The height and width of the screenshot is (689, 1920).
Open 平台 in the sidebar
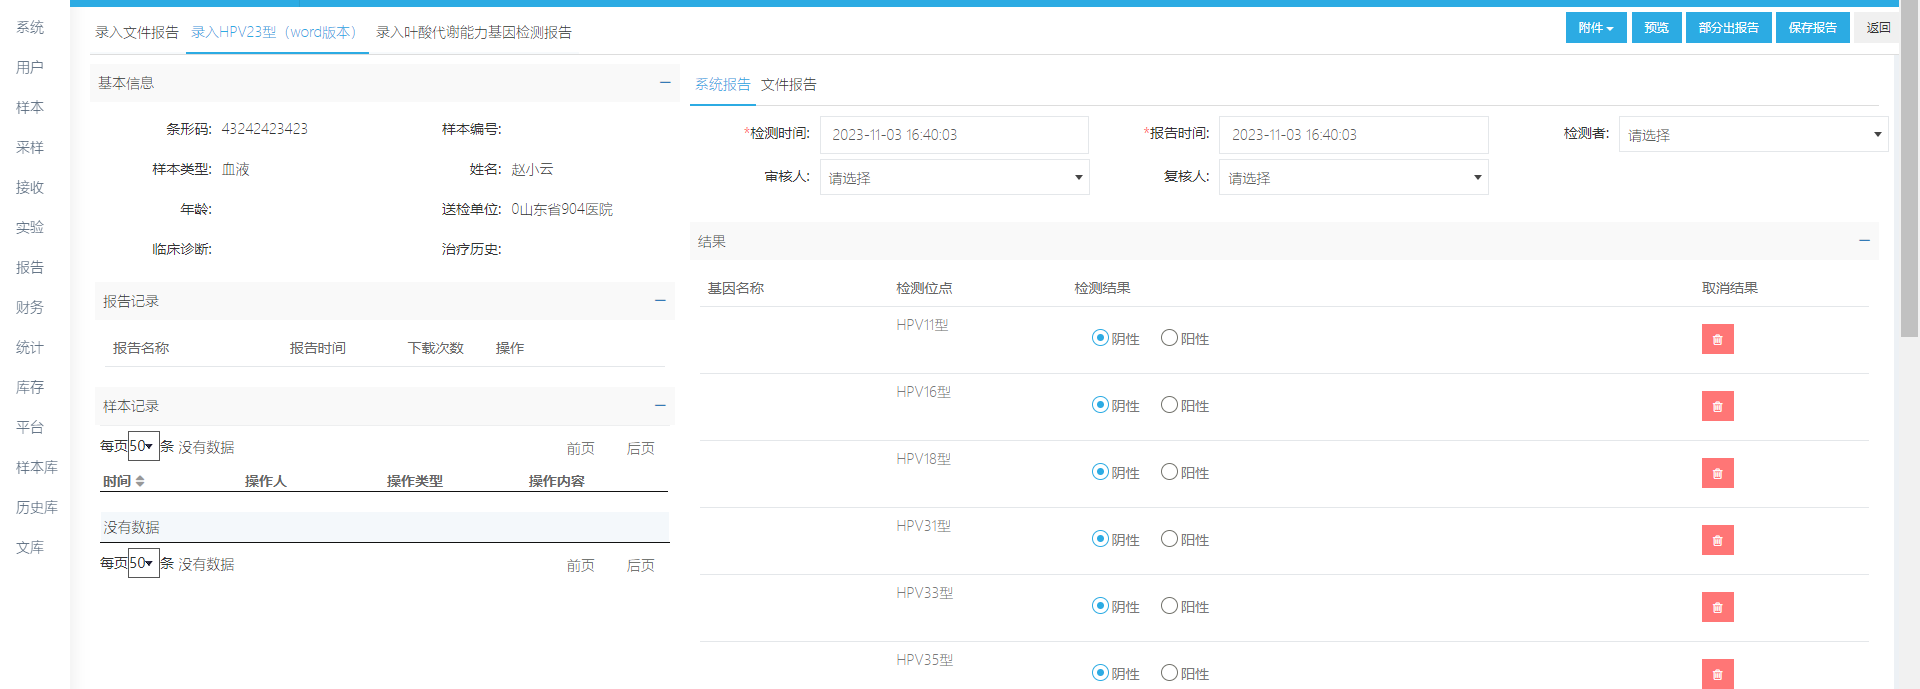[30, 427]
